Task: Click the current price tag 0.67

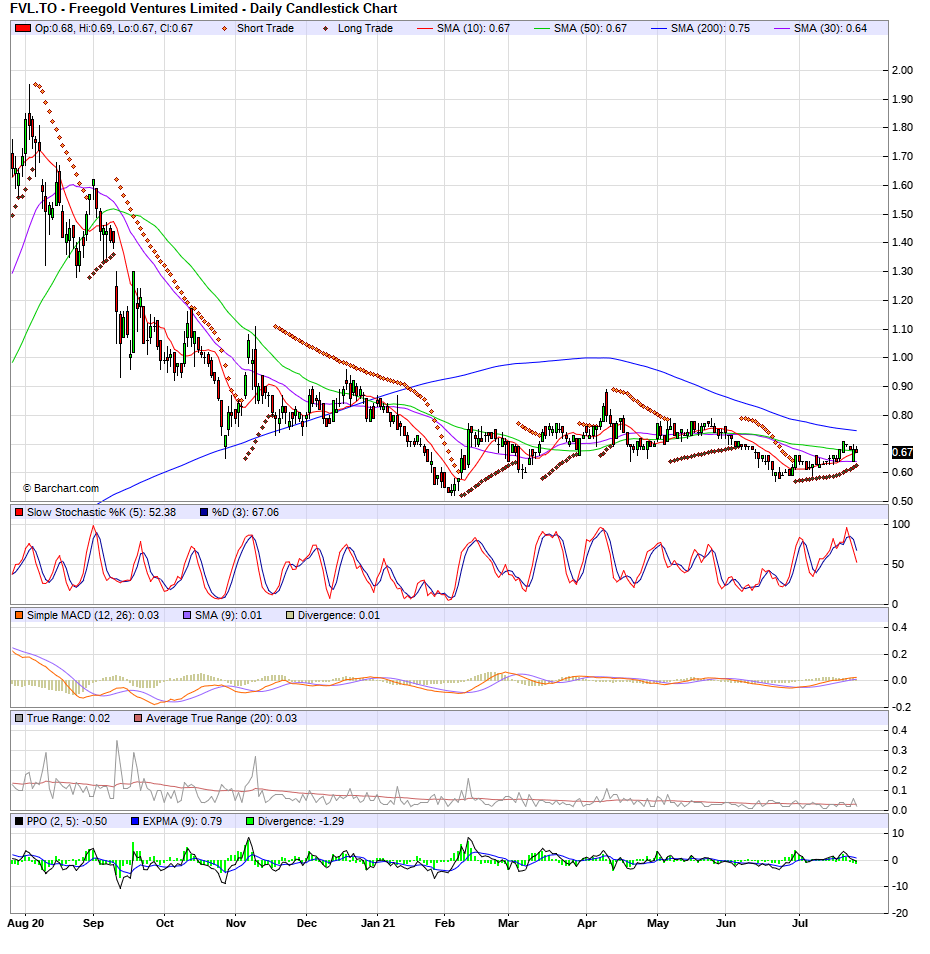Action: click(x=902, y=452)
